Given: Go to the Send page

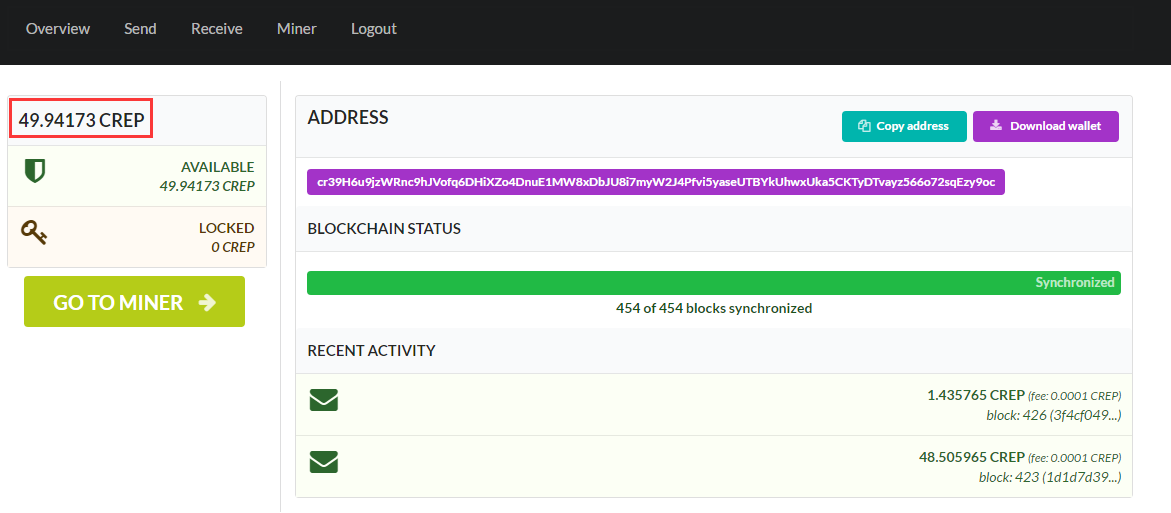Looking at the screenshot, I should [x=140, y=29].
